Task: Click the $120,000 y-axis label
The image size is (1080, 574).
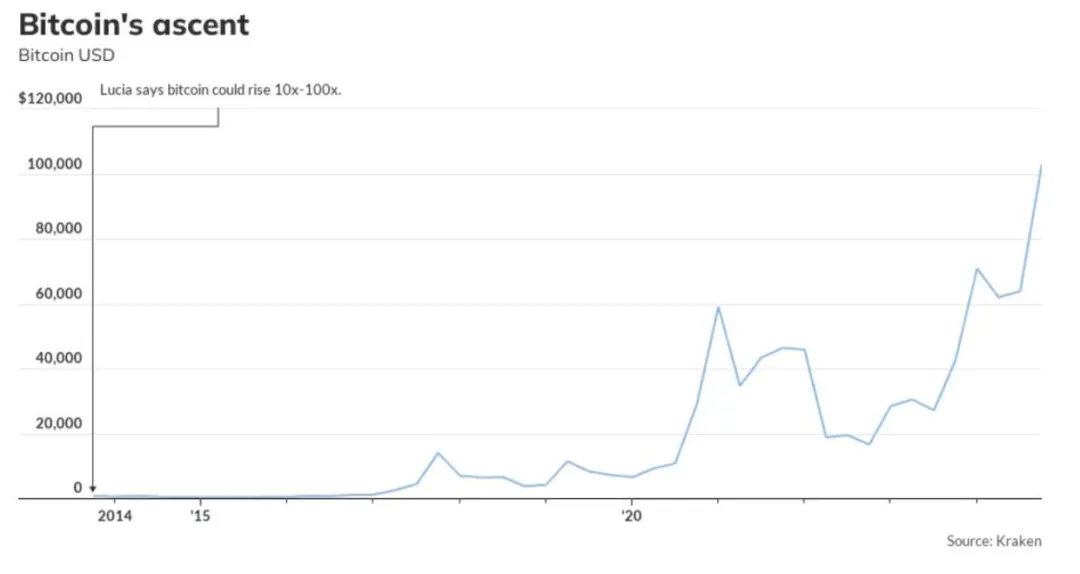Action: point(50,99)
